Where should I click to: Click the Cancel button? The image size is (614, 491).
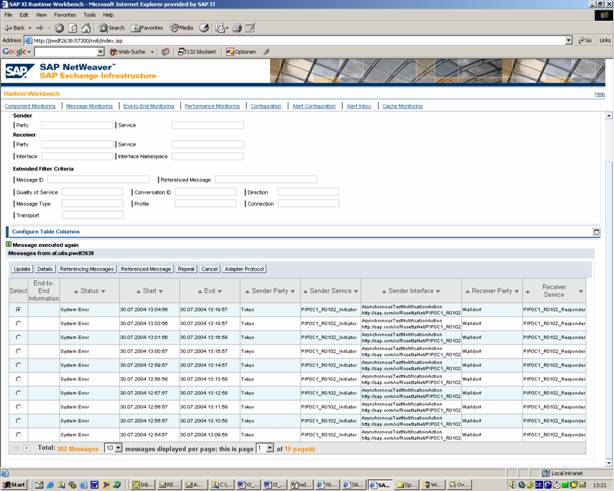[x=209, y=269]
